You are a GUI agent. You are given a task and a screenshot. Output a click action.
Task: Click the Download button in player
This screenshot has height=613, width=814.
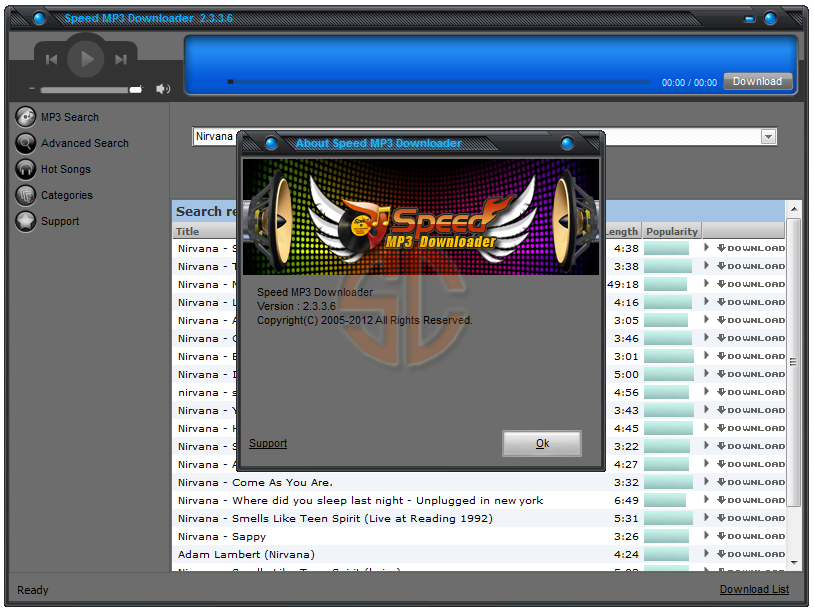(757, 81)
